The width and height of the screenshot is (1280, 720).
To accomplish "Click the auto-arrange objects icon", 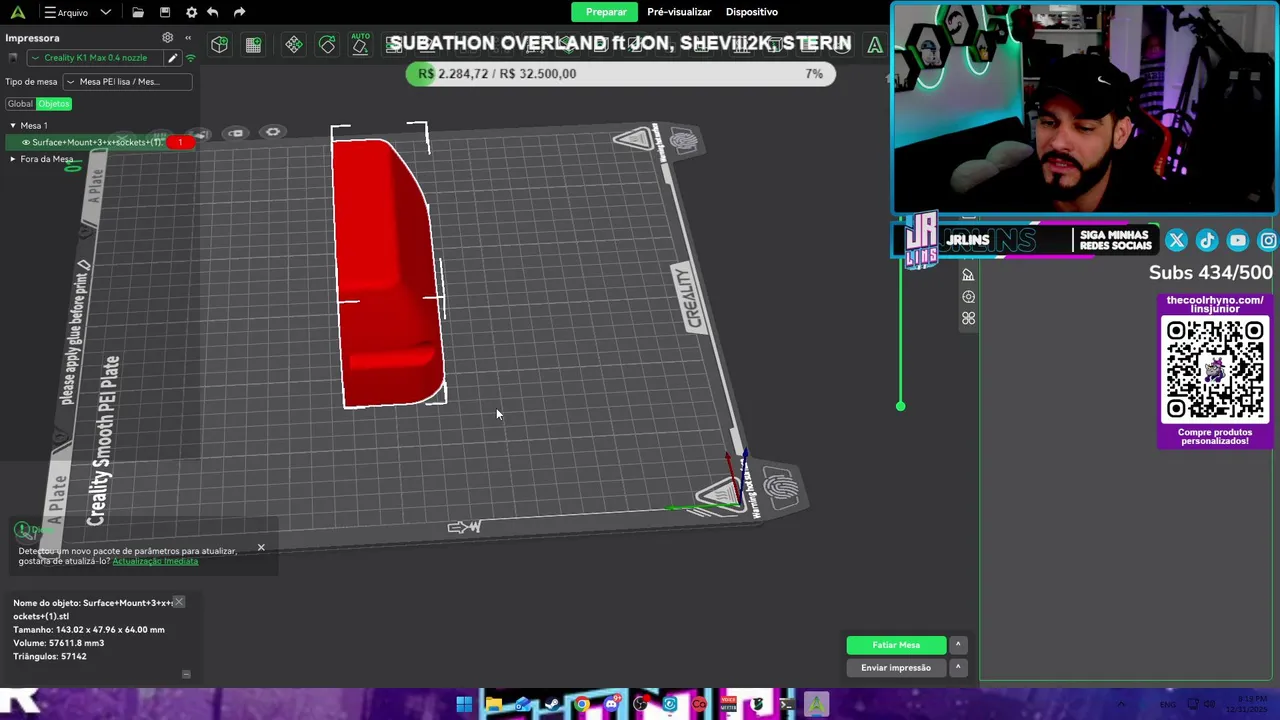I will (293, 44).
